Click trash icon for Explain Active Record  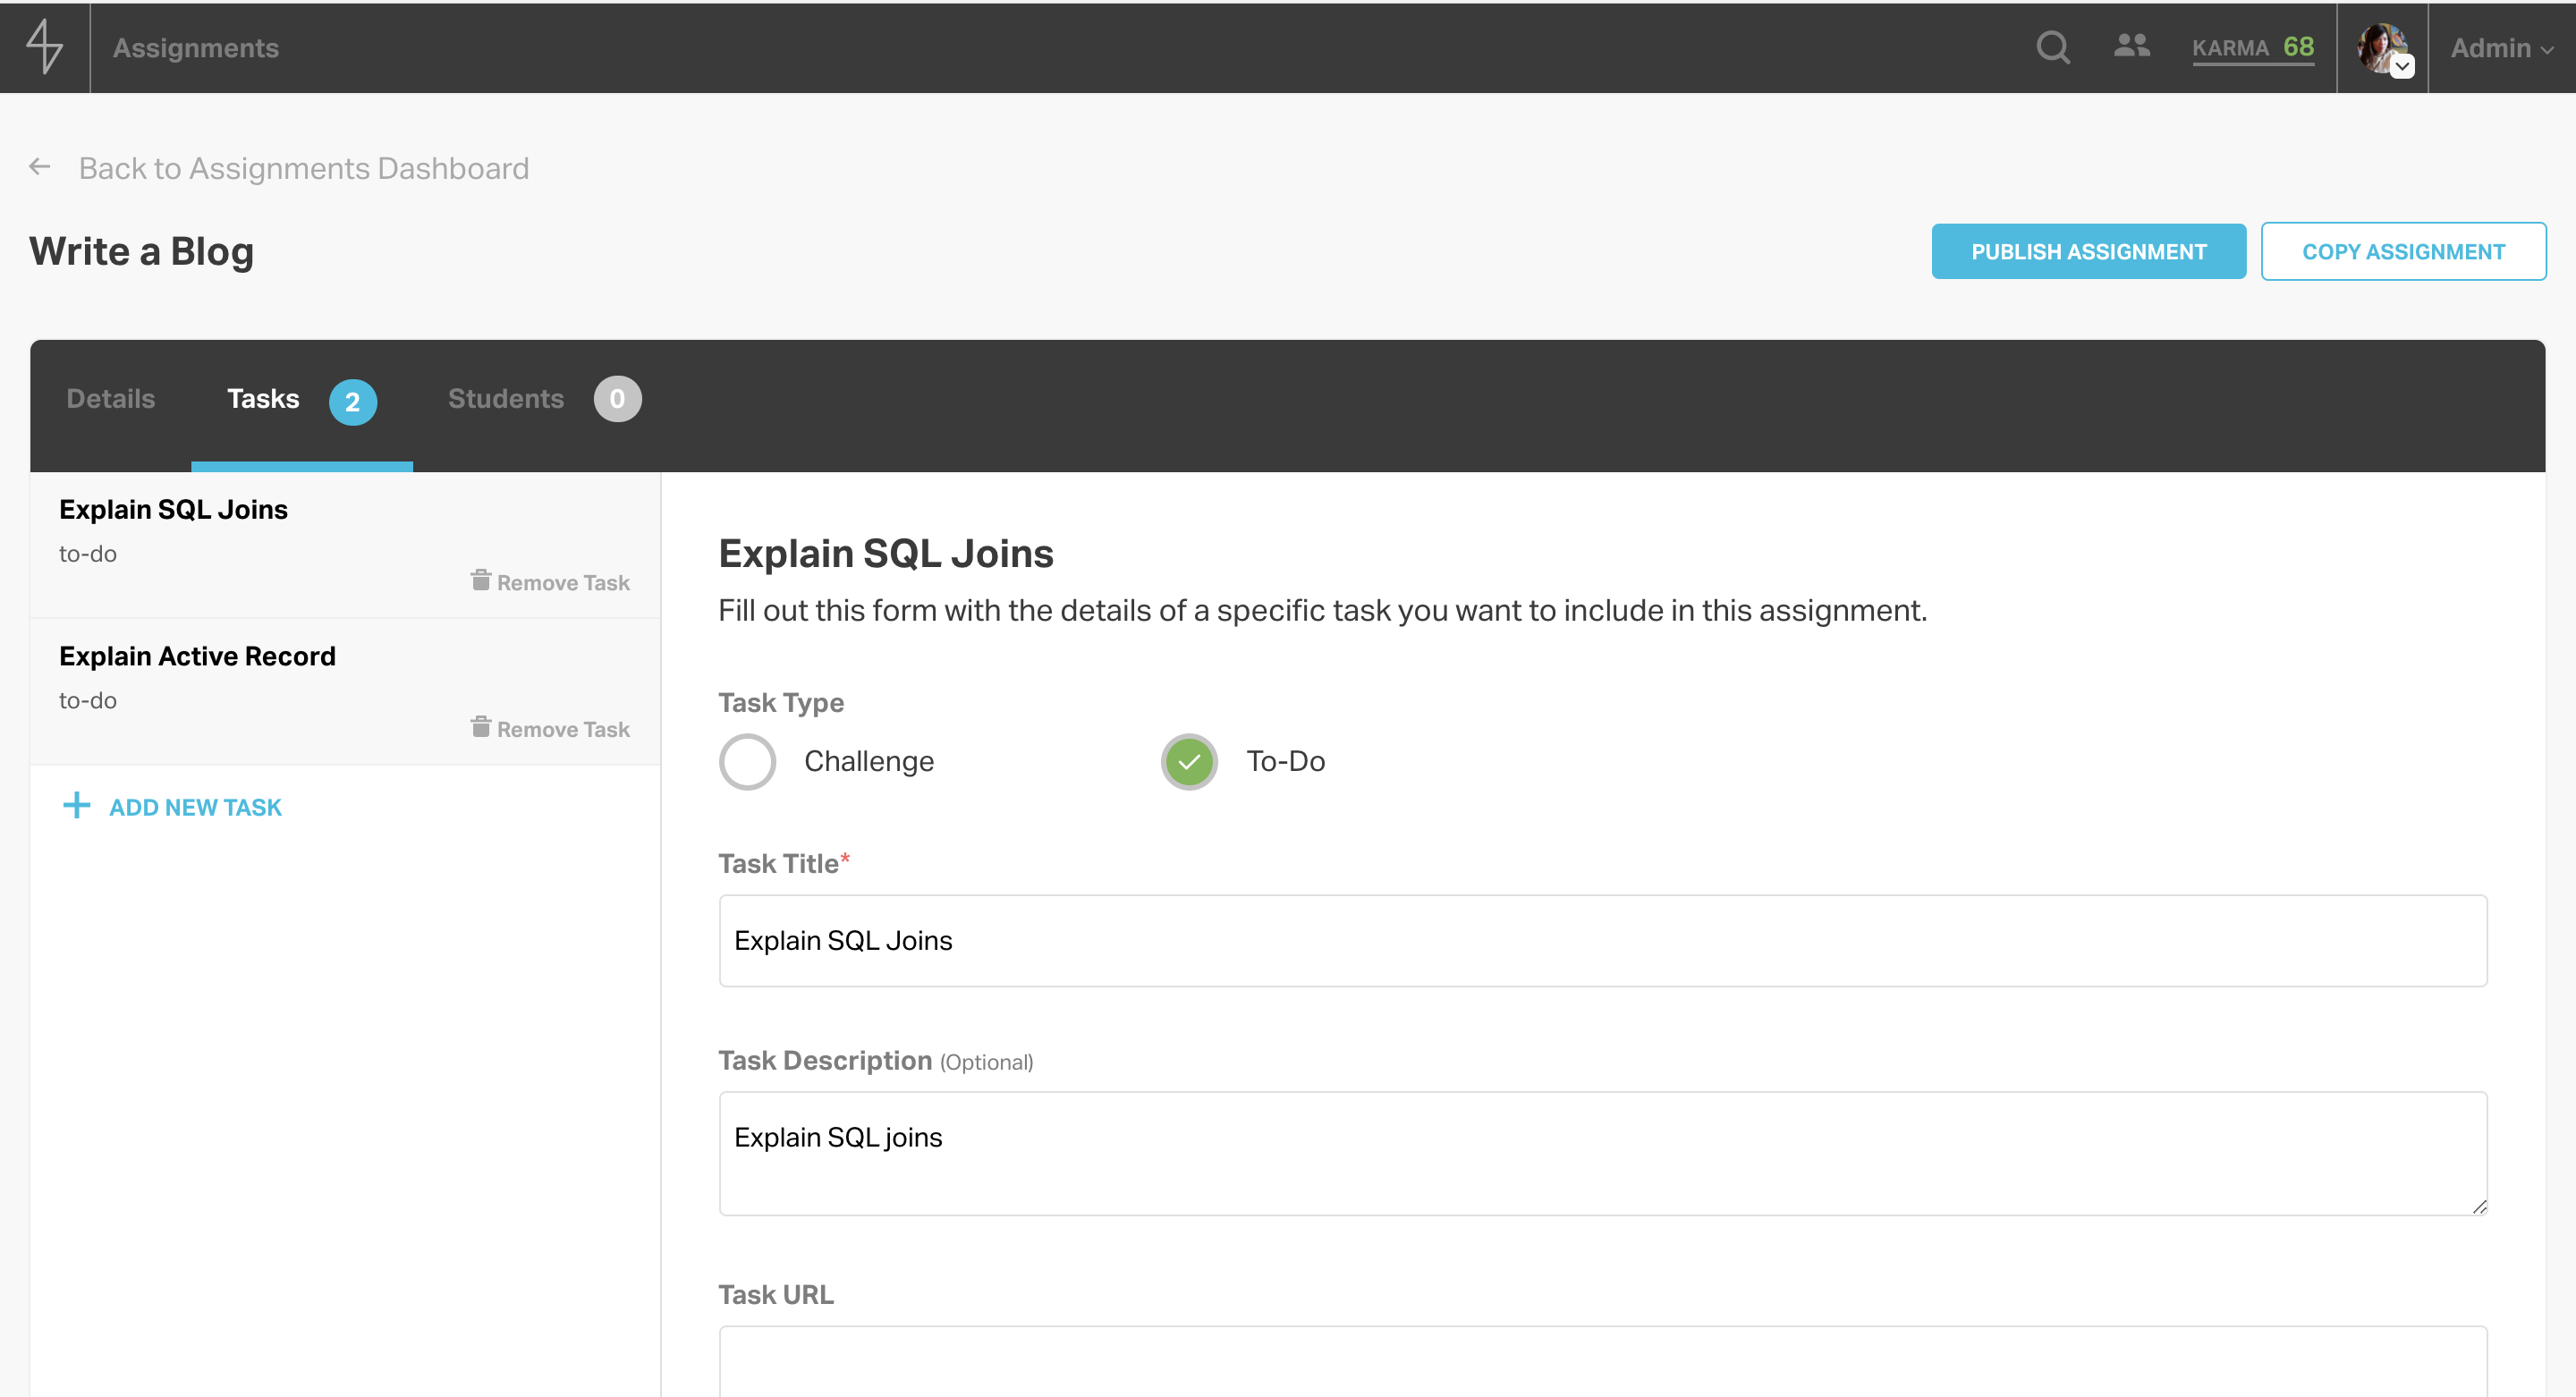point(481,728)
